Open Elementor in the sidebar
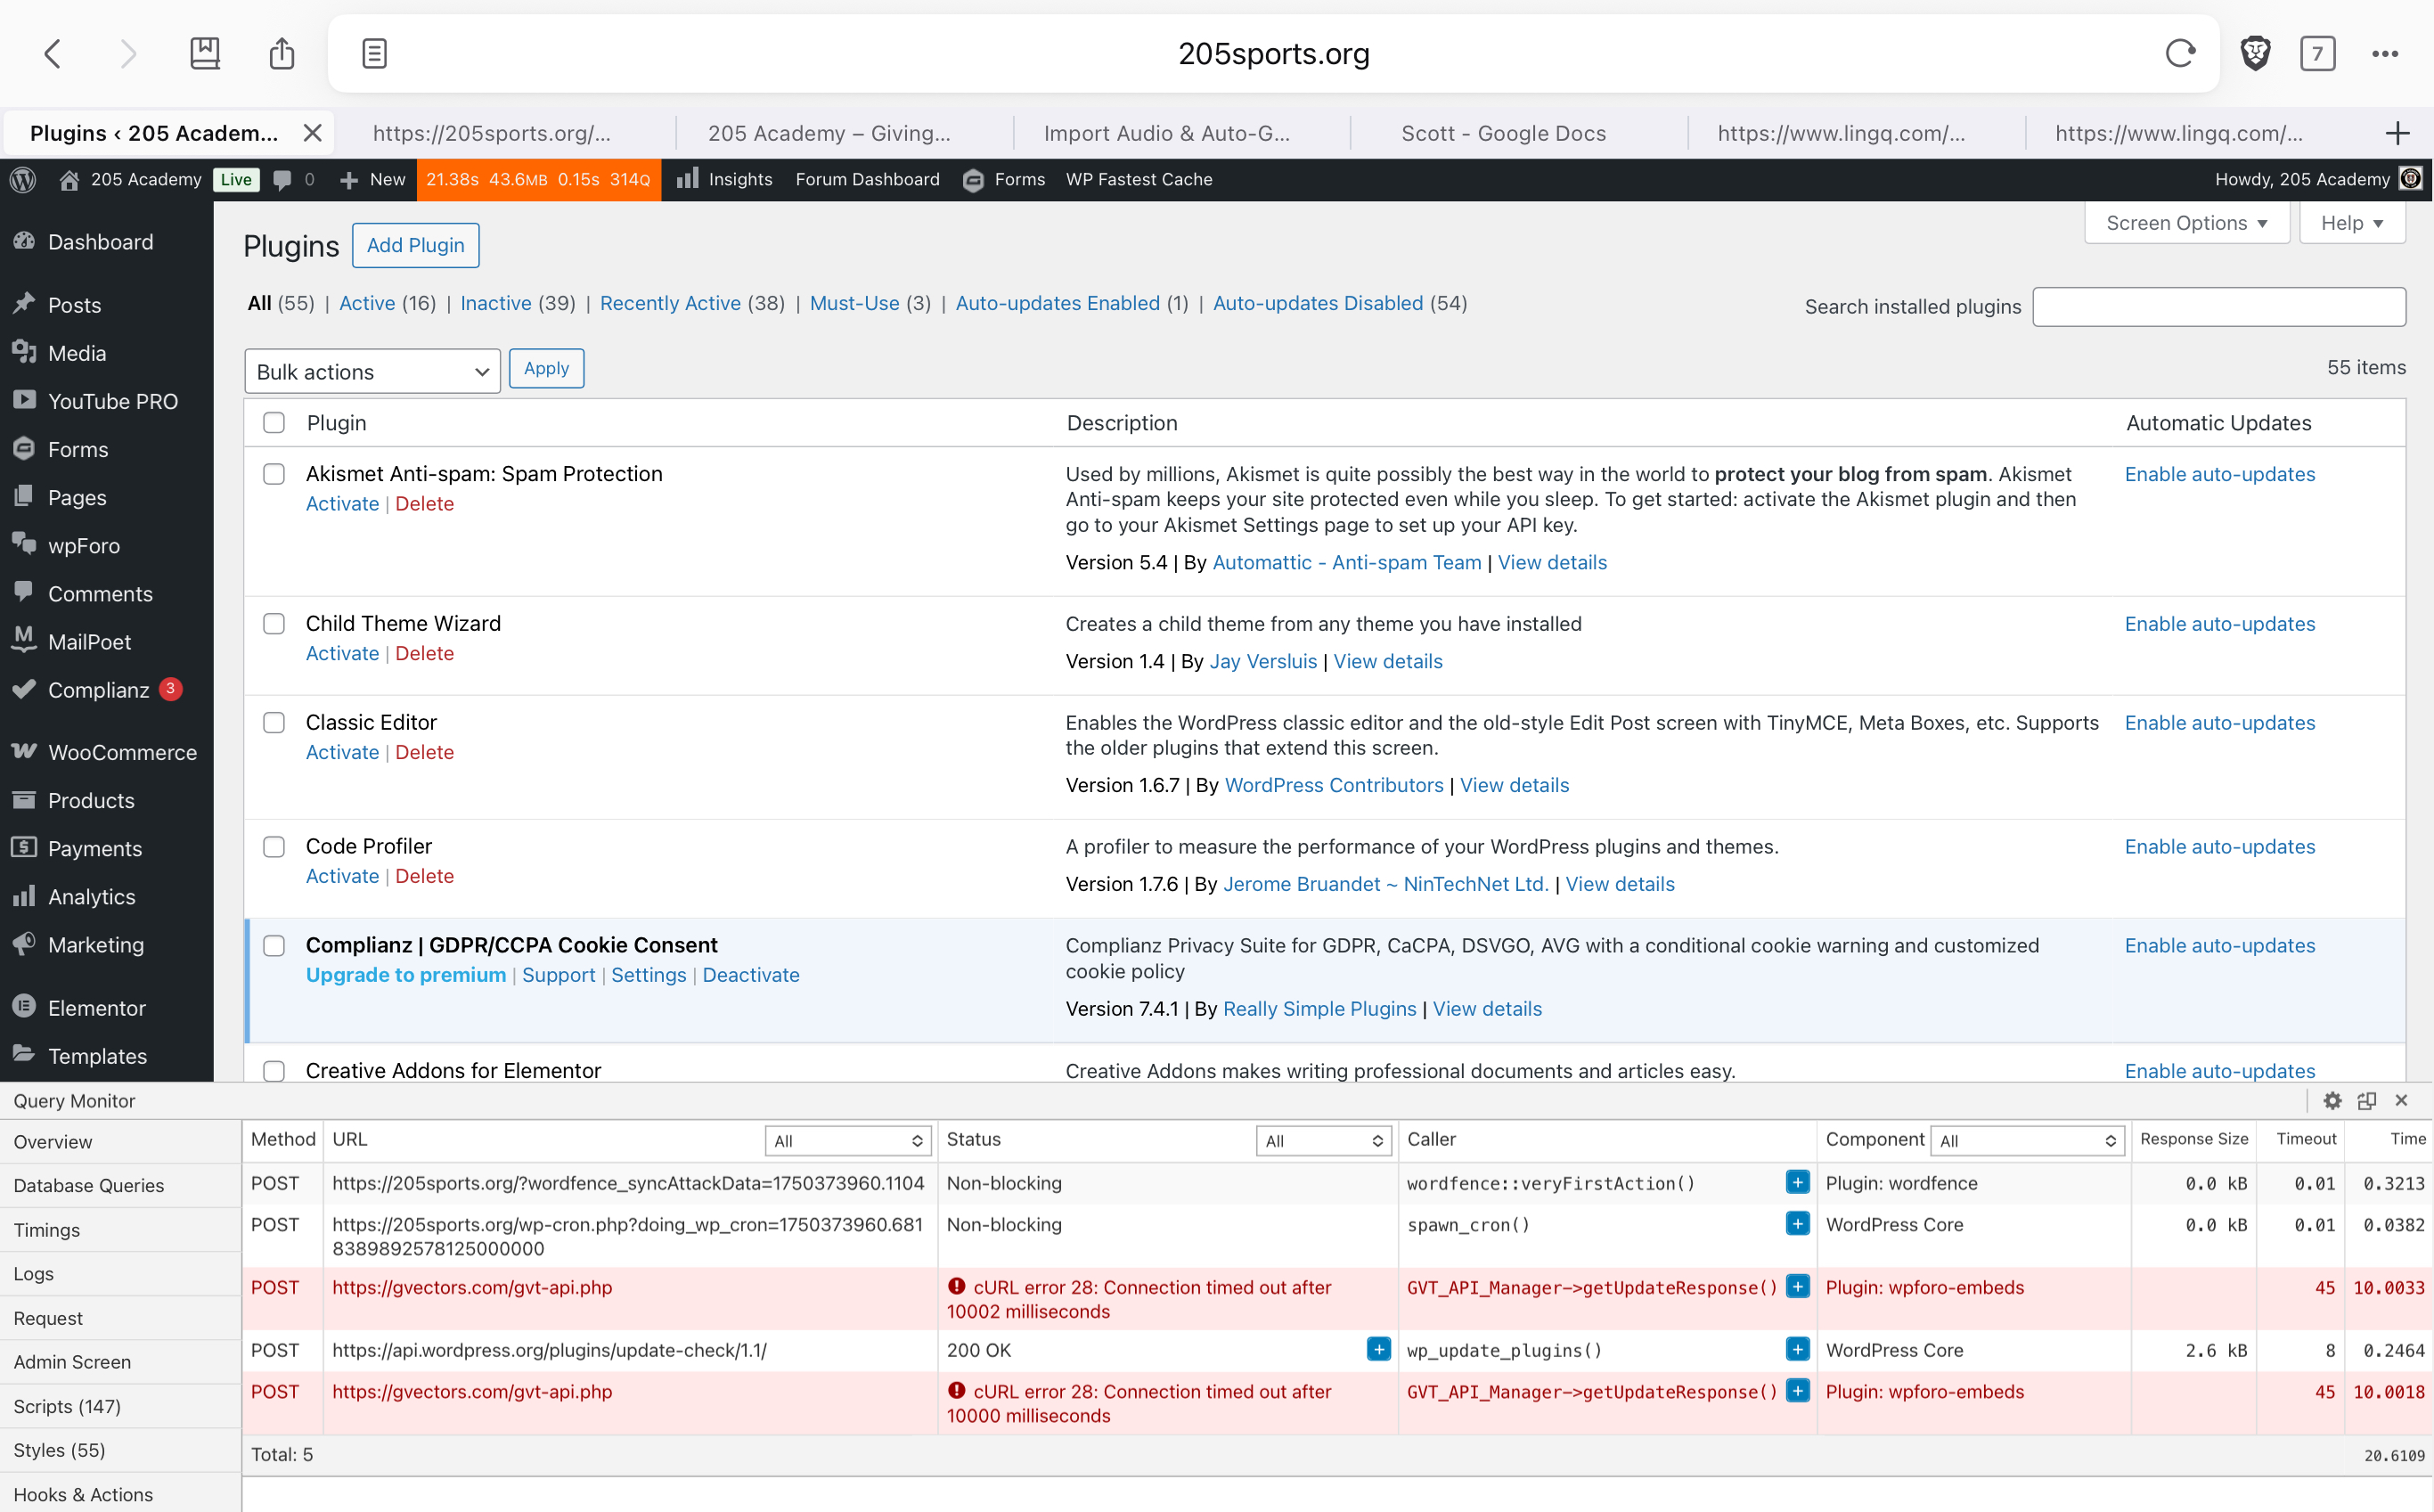Screen dimensions: 2434x1512 (x=96, y=1007)
